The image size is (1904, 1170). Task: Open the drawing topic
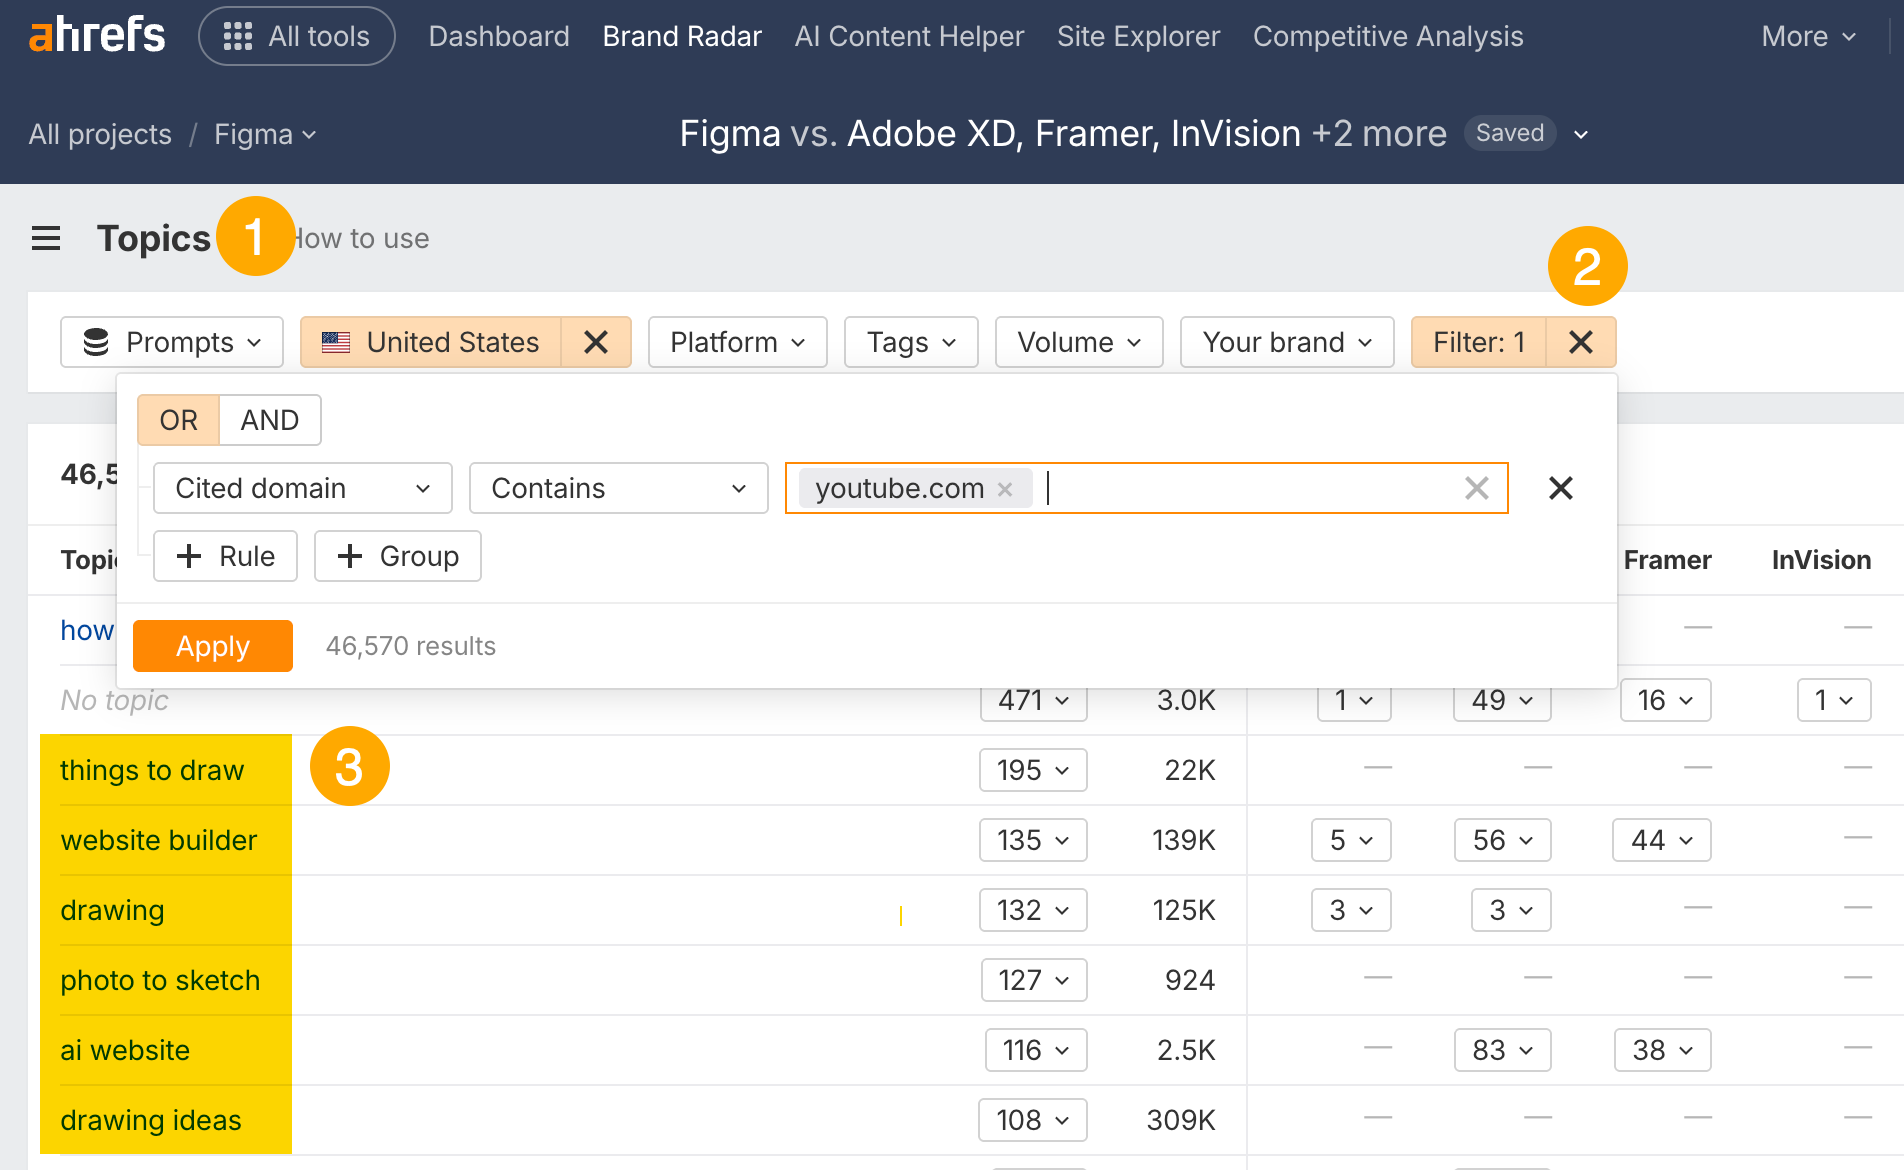click(x=112, y=910)
